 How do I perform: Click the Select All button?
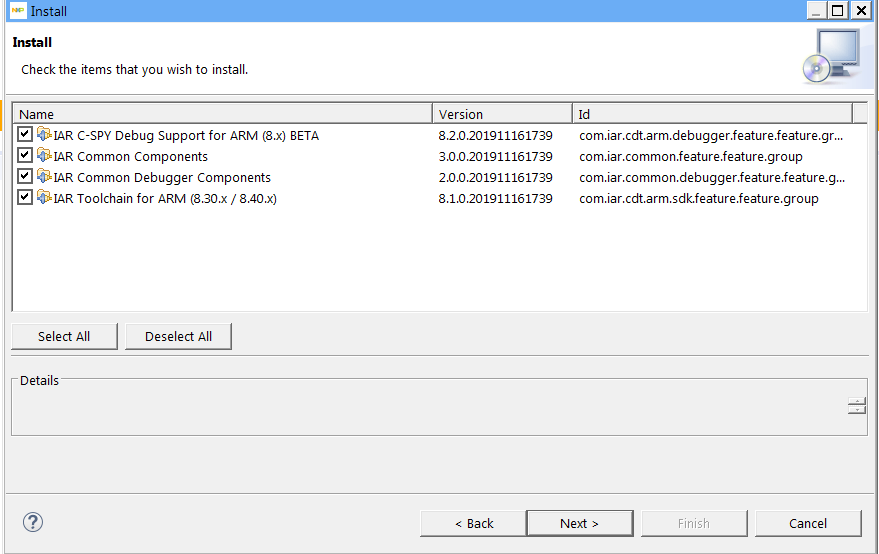(64, 336)
